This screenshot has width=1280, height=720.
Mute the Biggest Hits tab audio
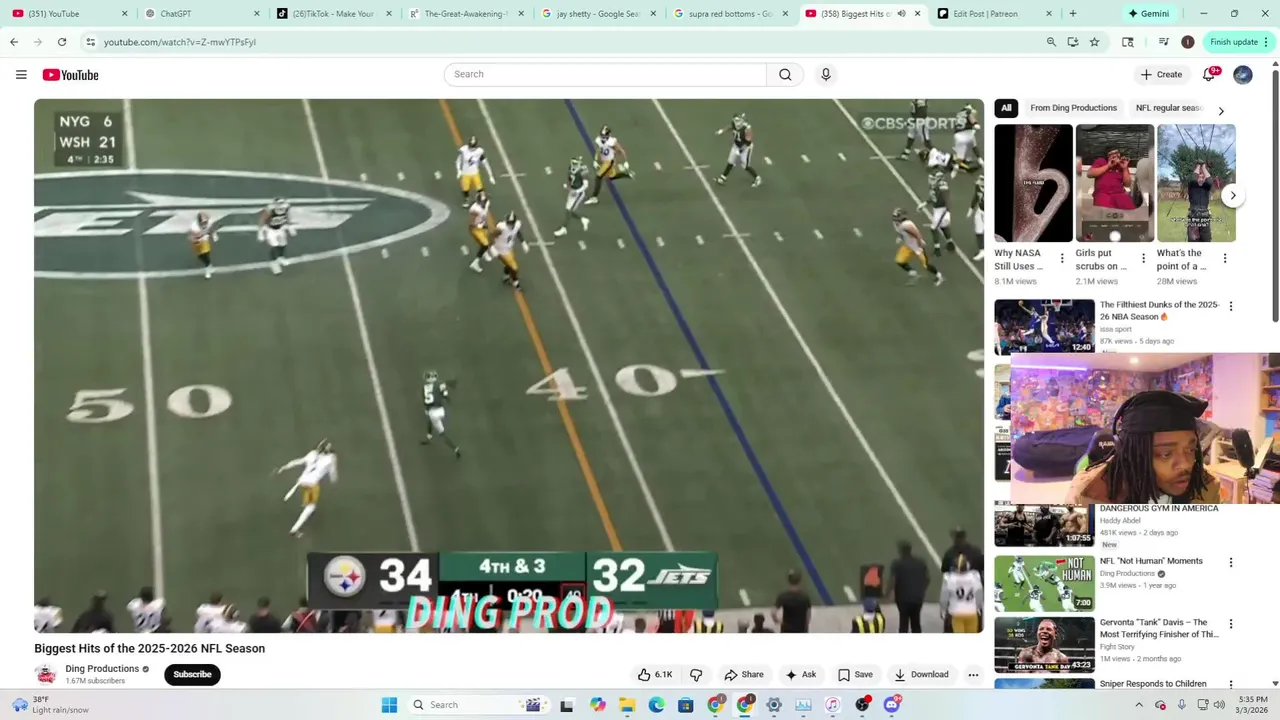901,14
